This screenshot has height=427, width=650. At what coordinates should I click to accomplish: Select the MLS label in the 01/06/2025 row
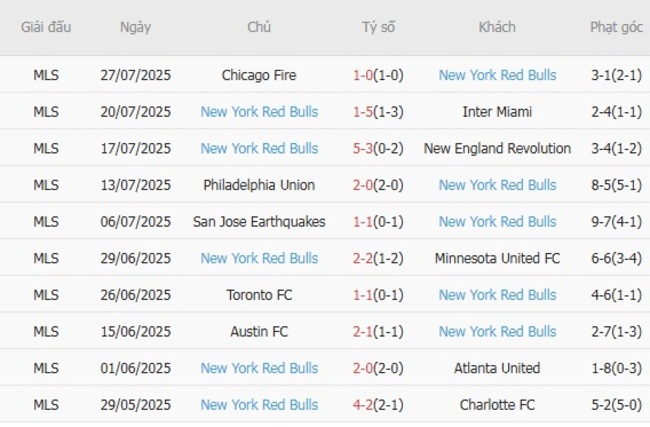(46, 368)
